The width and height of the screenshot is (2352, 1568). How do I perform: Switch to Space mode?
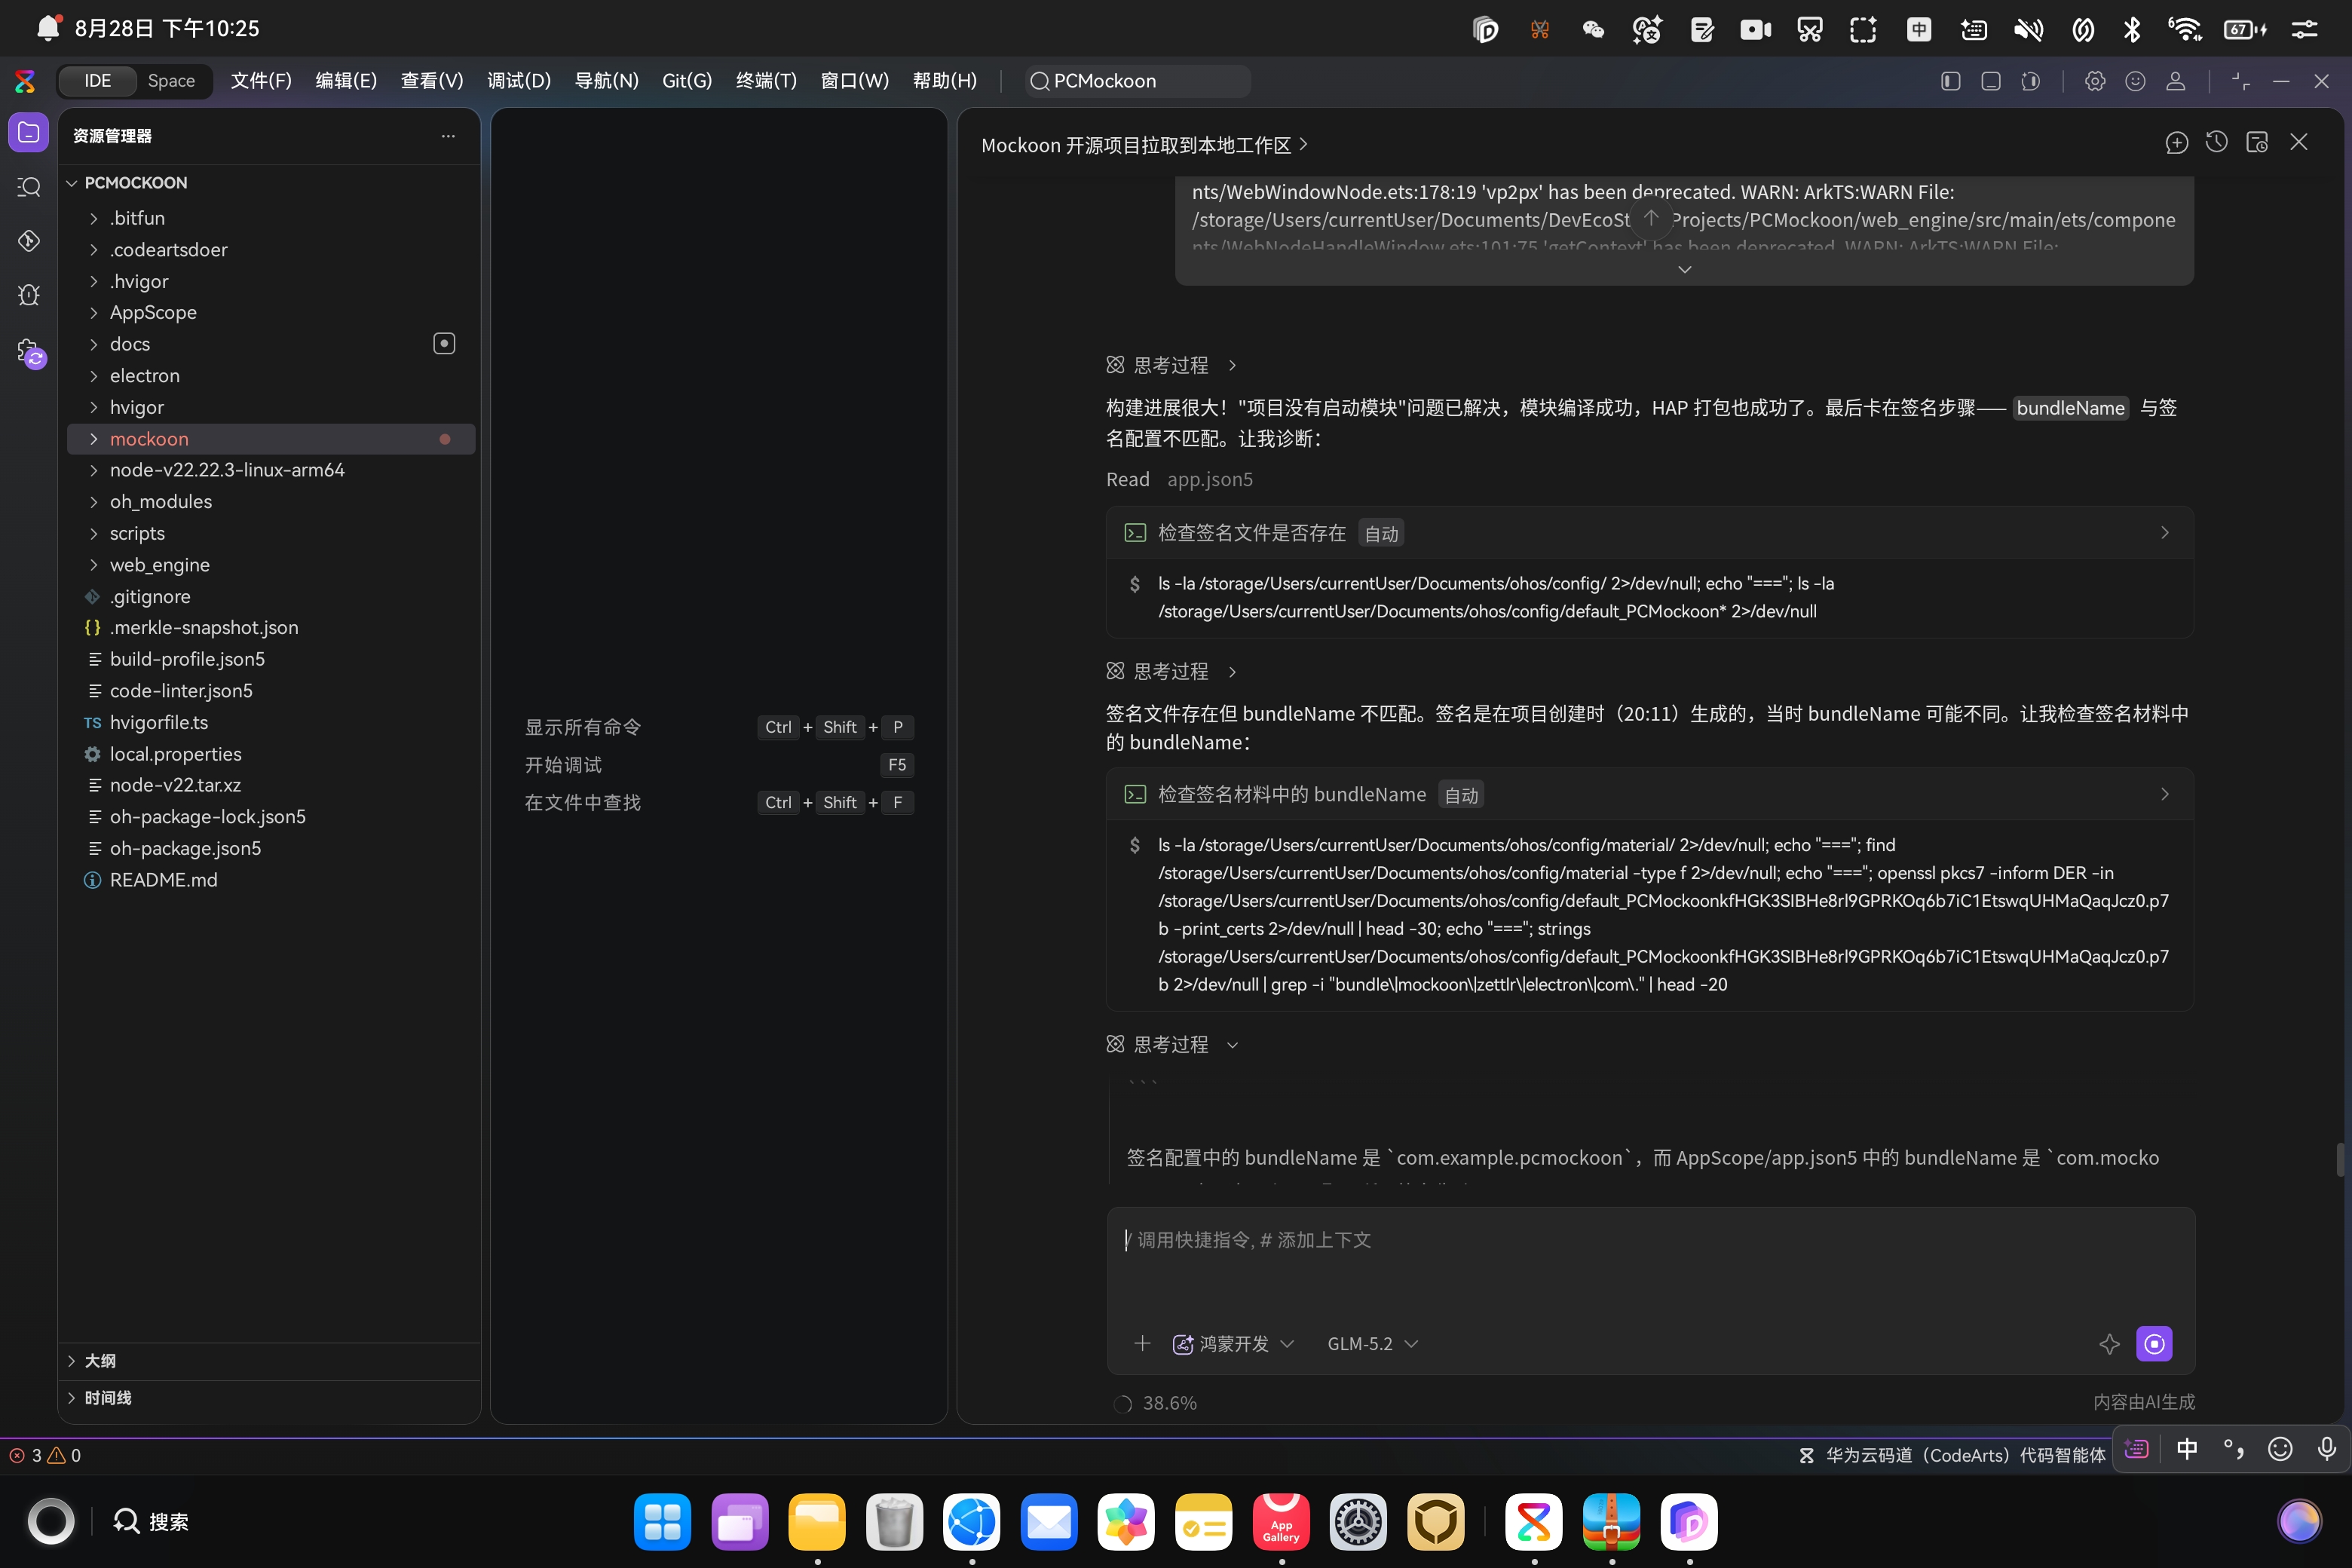tap(171, 81)
